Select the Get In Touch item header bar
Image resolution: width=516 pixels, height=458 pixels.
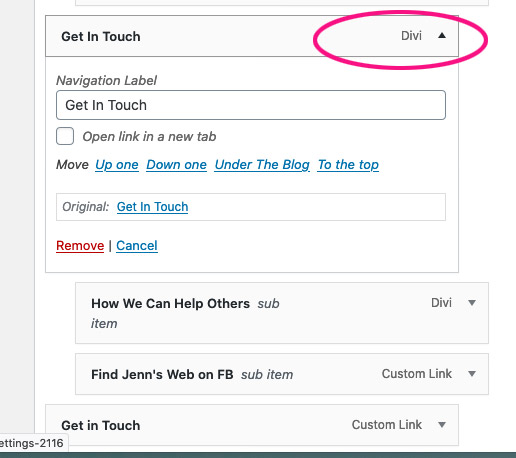(252, 36)
